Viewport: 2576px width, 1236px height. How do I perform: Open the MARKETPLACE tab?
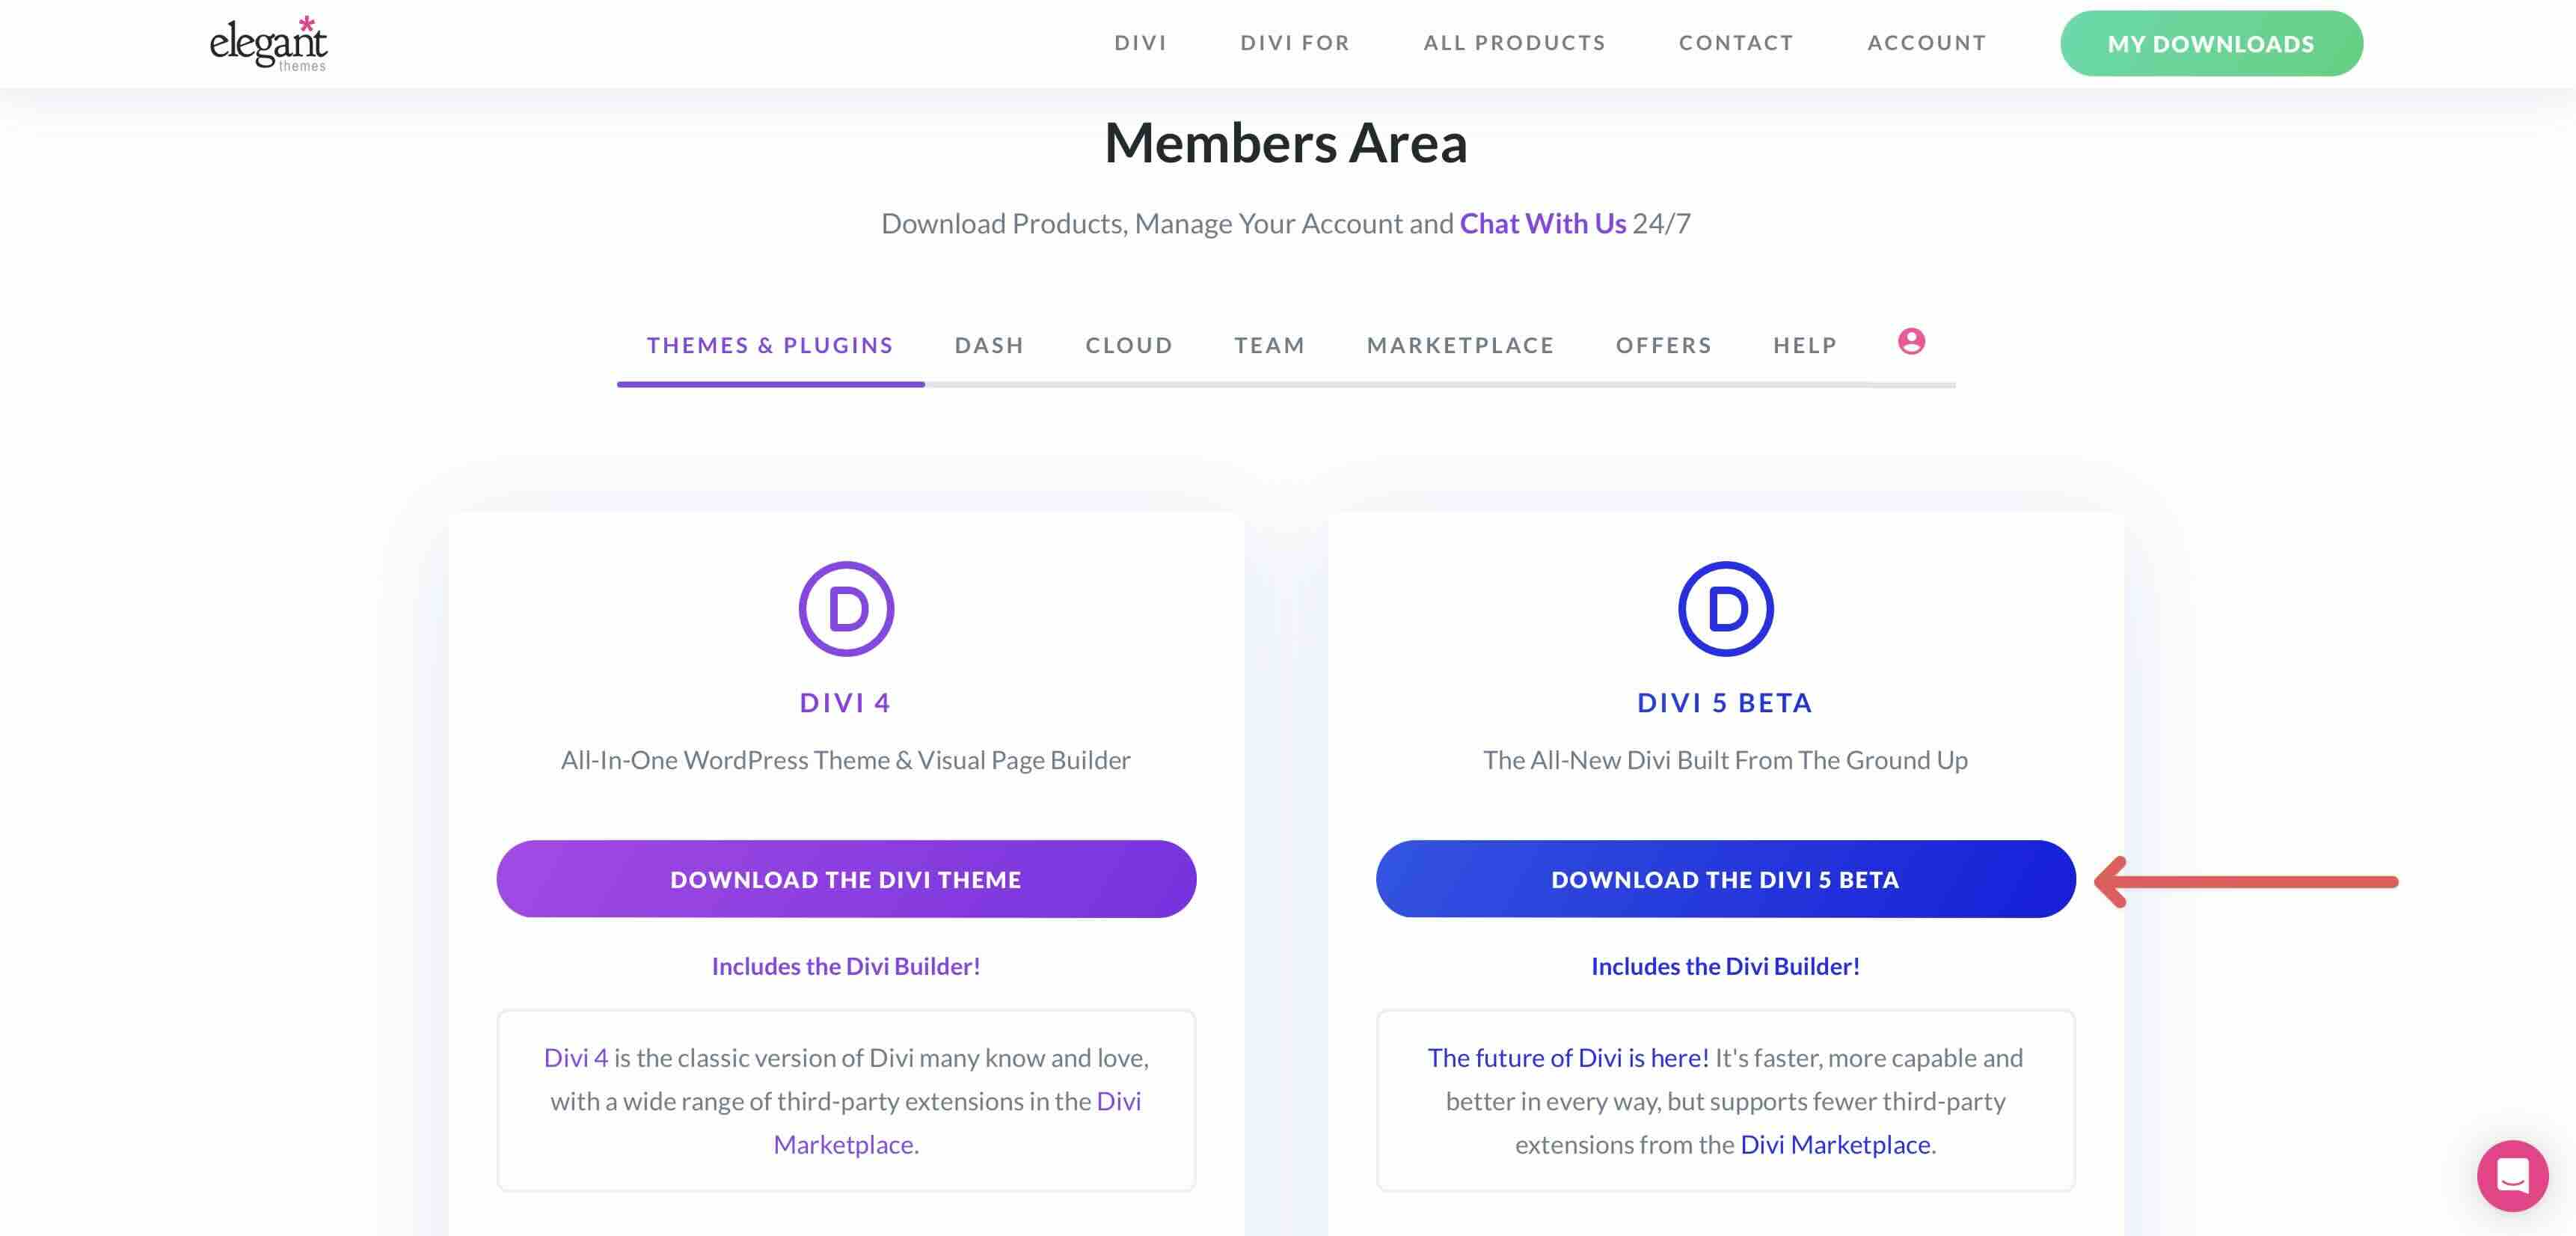pos(1460,345)
